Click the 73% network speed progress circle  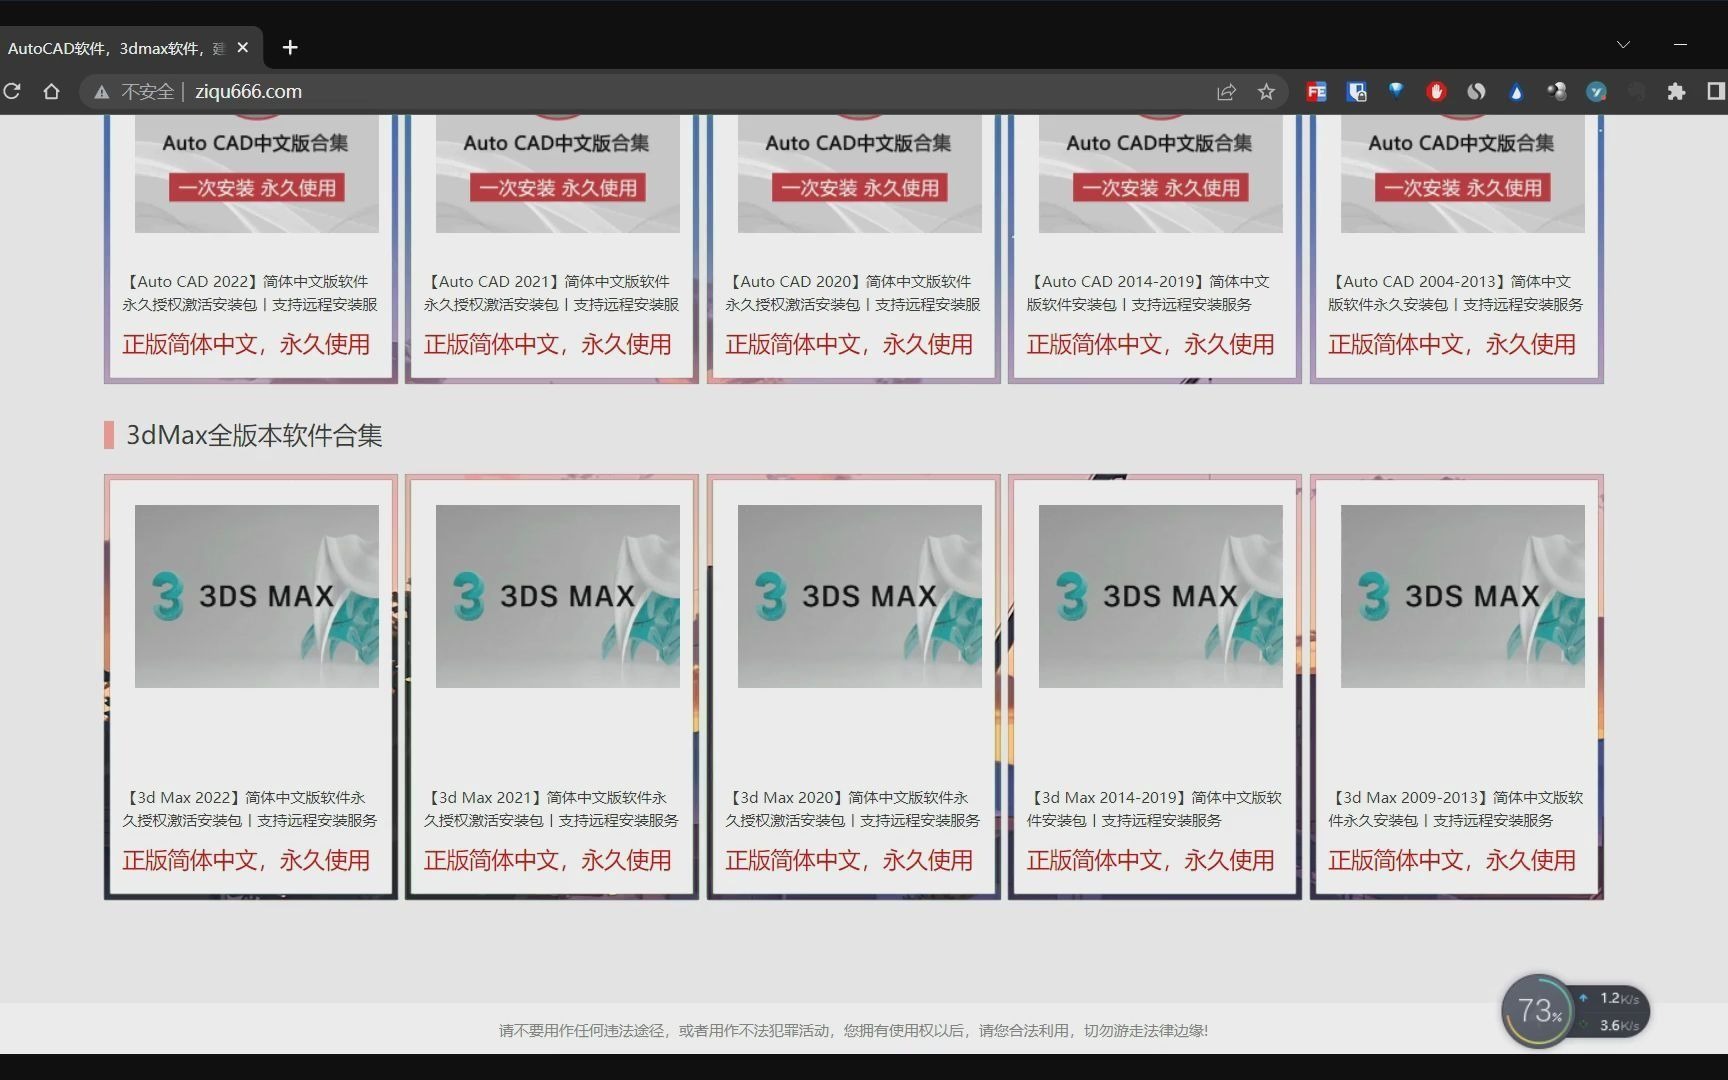coord(1537,1011)
